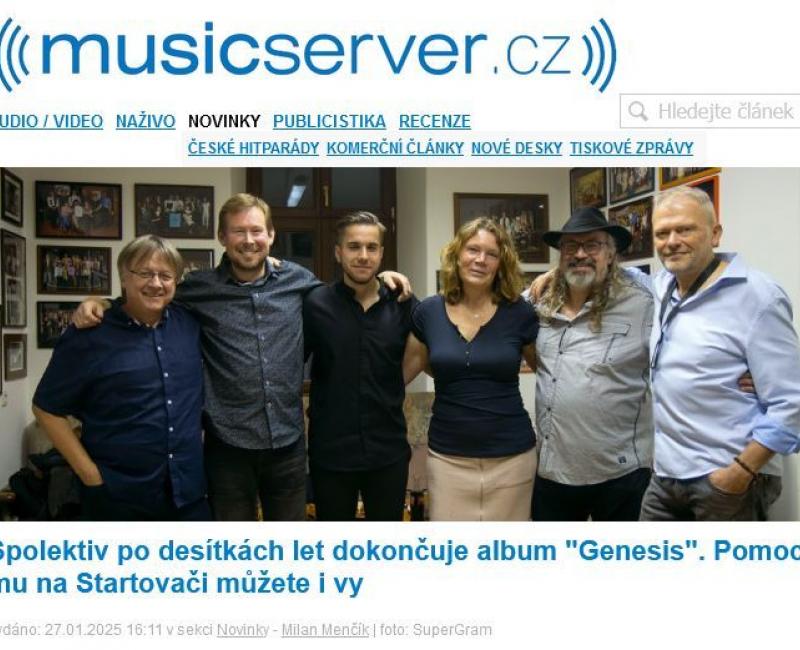
Task: Open the Publicistika section
Action: 329,121
